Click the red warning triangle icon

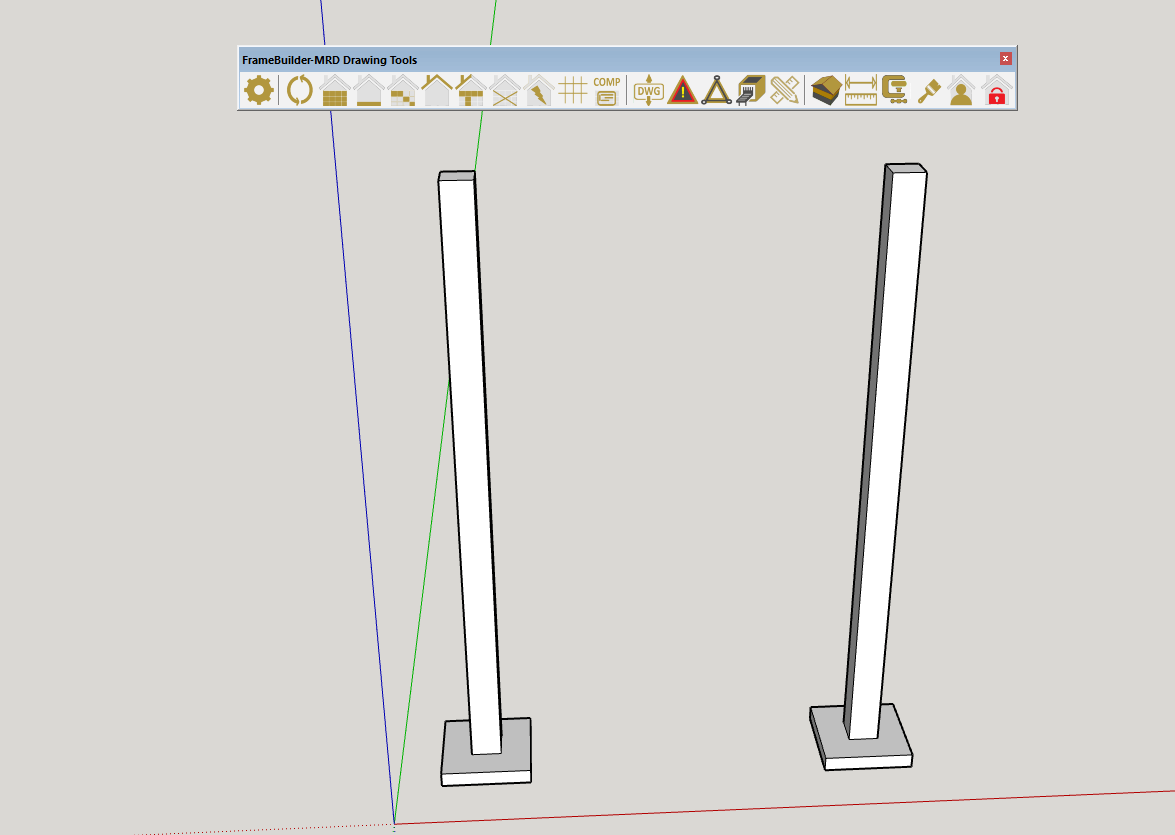(x=683, y=90)
